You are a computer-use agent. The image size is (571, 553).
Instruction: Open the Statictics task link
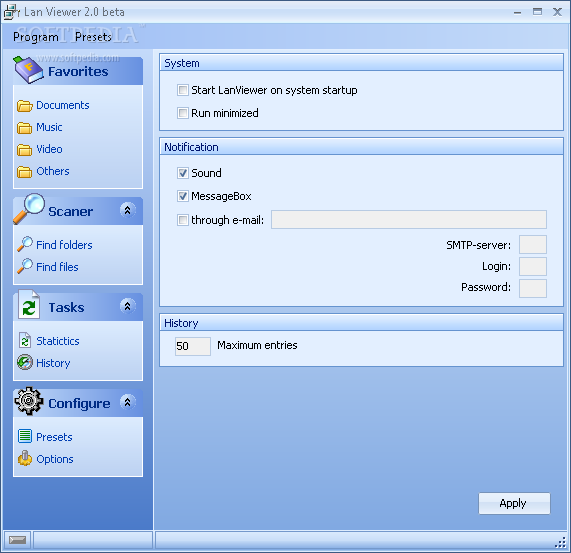(58, 341)
